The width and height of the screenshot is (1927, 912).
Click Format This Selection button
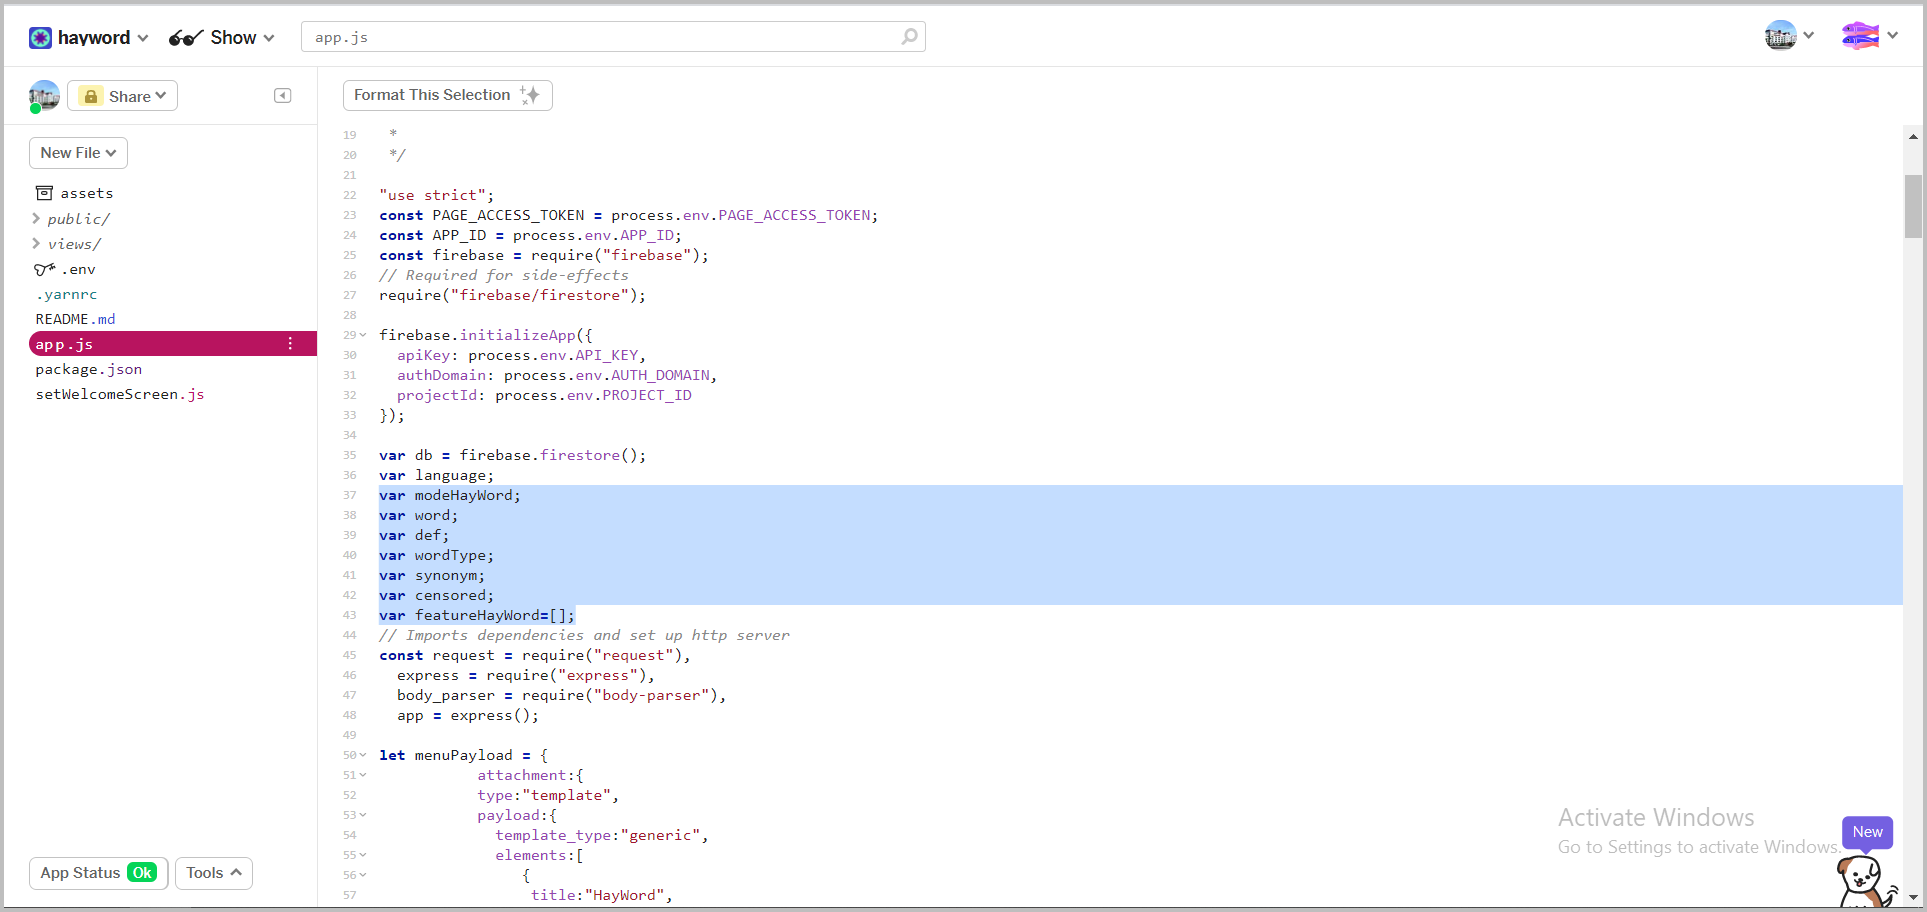pos(447,95)
